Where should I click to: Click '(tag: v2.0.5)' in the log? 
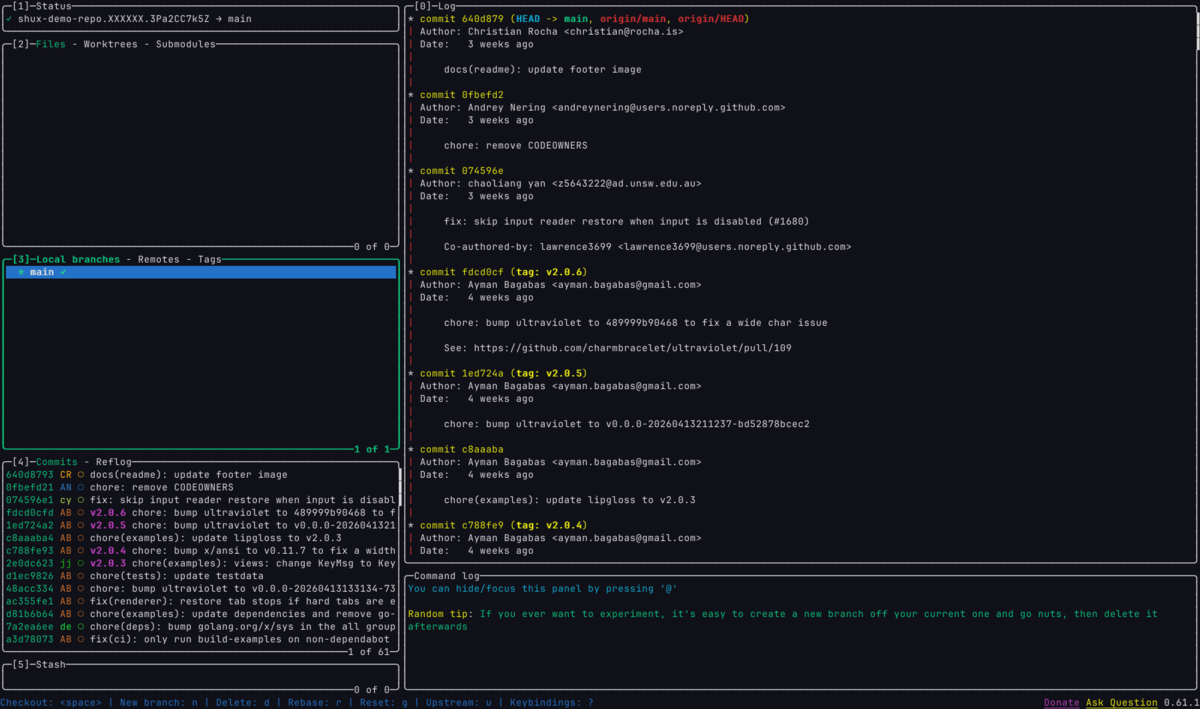(548, 373)
